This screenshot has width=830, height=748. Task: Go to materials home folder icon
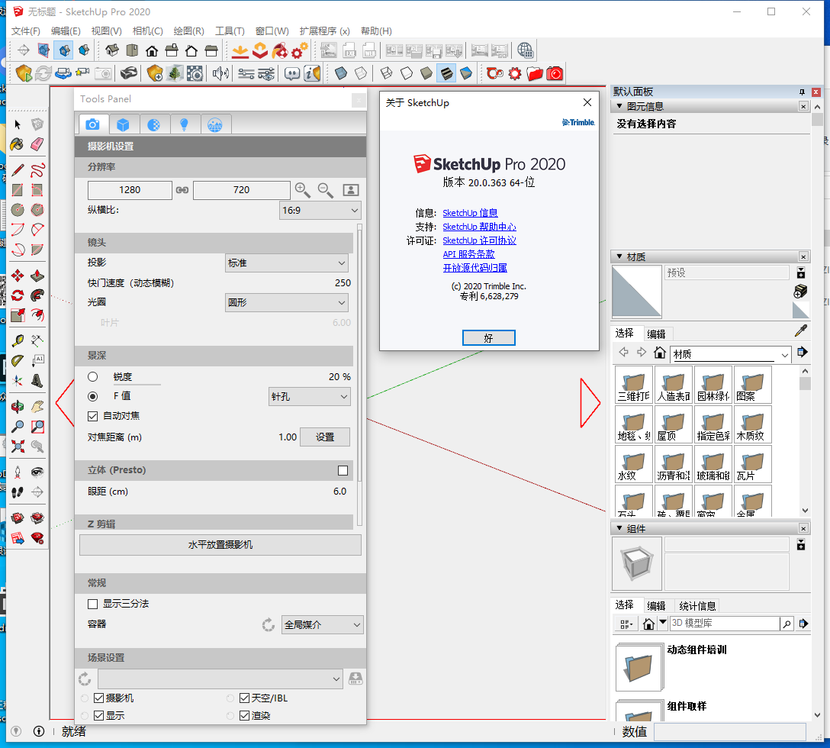point(659,353)
